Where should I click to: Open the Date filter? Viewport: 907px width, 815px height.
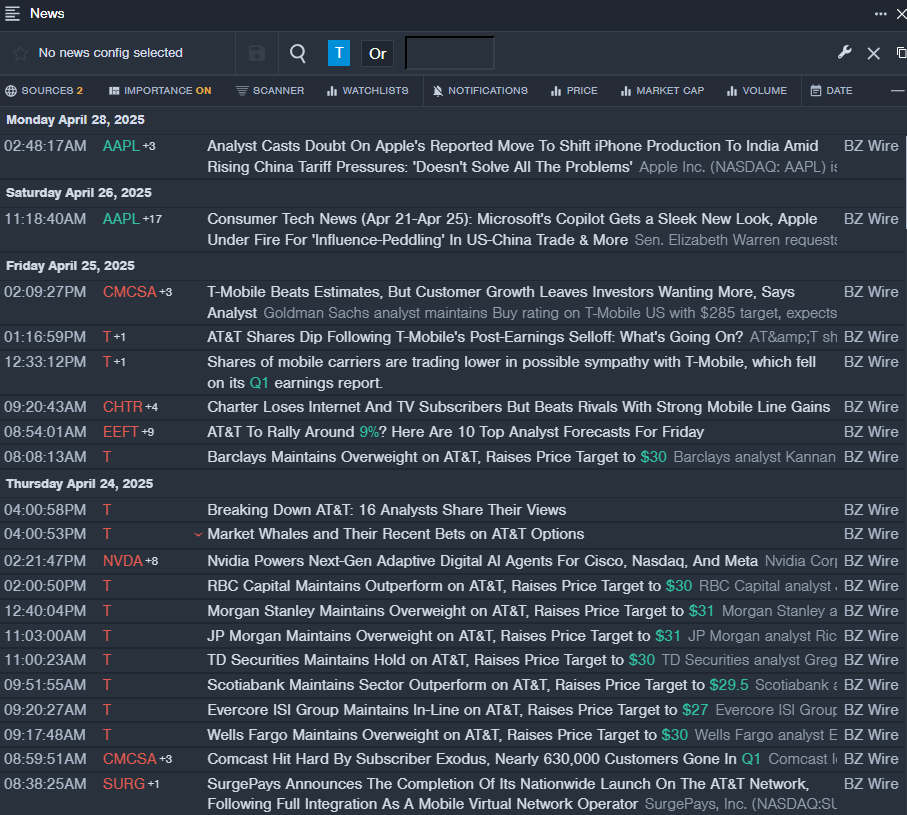click(x=831, y=91)
